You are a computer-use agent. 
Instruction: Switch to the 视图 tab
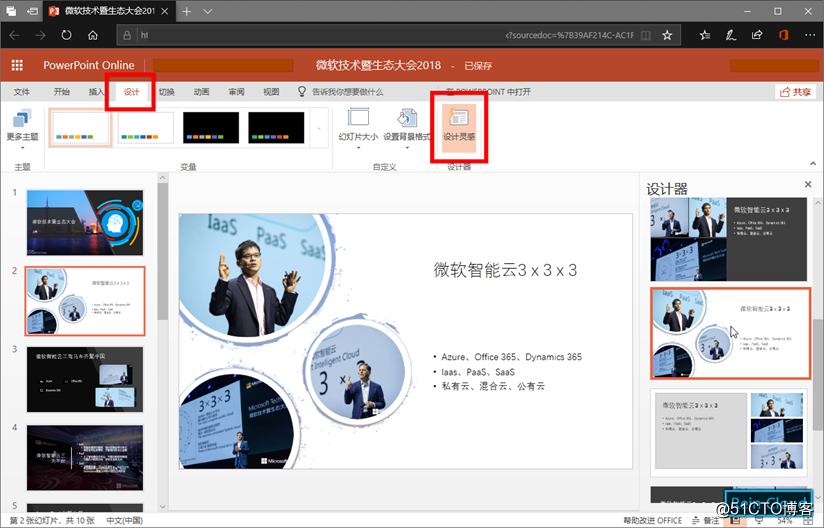[271, 92]
